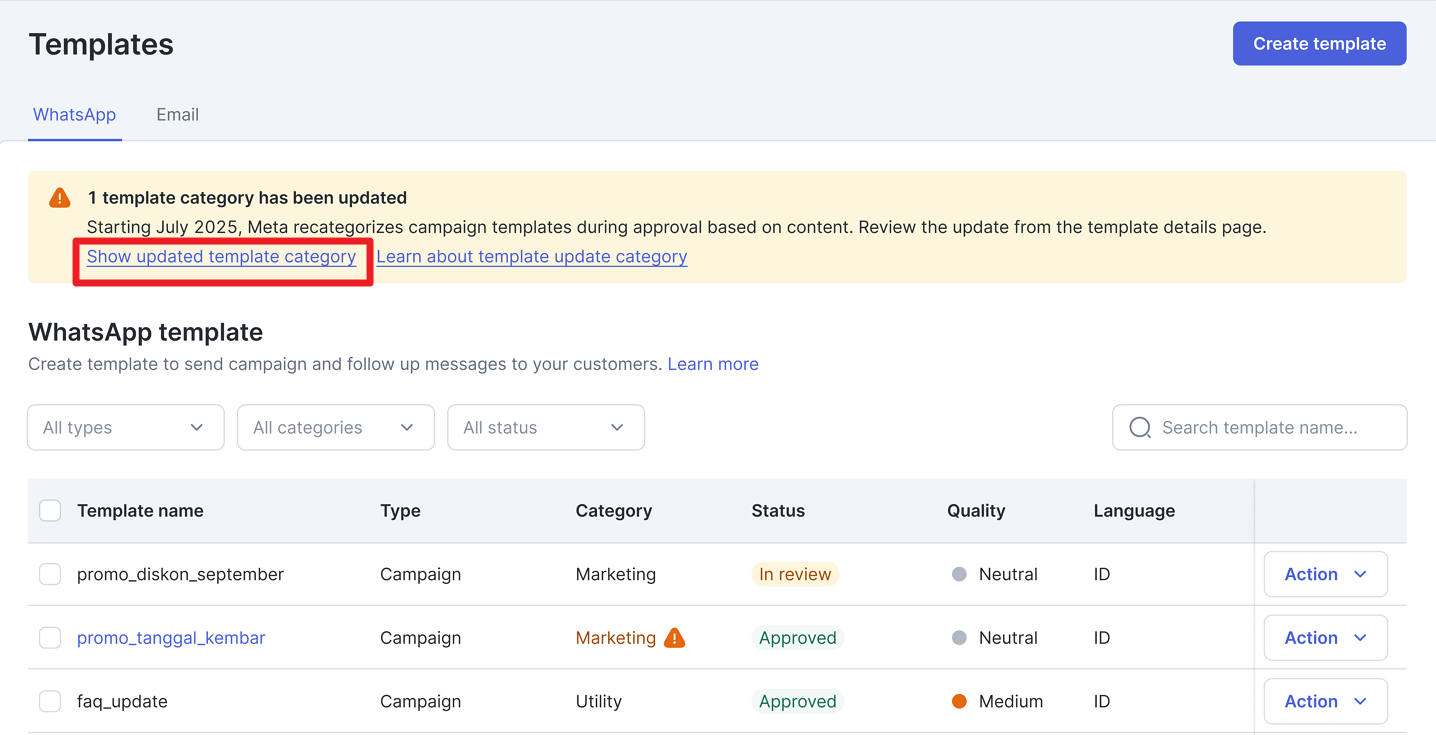The image size is (1436, 735).
Task: Check the faq_update row checkbox
Action: click(x=50, y=702)
